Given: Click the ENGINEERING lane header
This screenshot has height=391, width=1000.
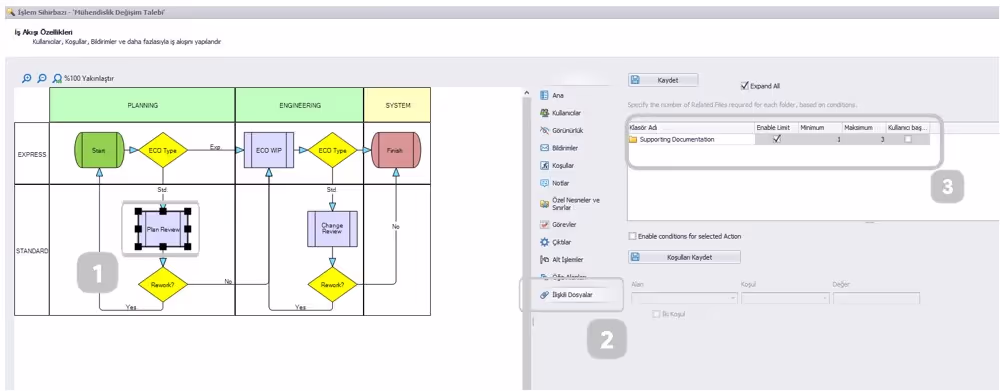Looking at the screenshot, I should [x=299, y=105].
